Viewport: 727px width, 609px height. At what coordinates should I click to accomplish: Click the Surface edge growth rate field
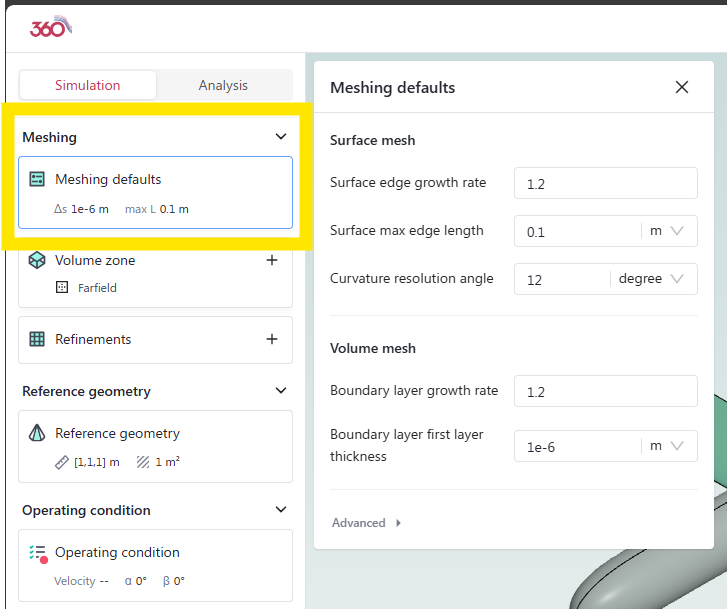(x=605, y=184)
